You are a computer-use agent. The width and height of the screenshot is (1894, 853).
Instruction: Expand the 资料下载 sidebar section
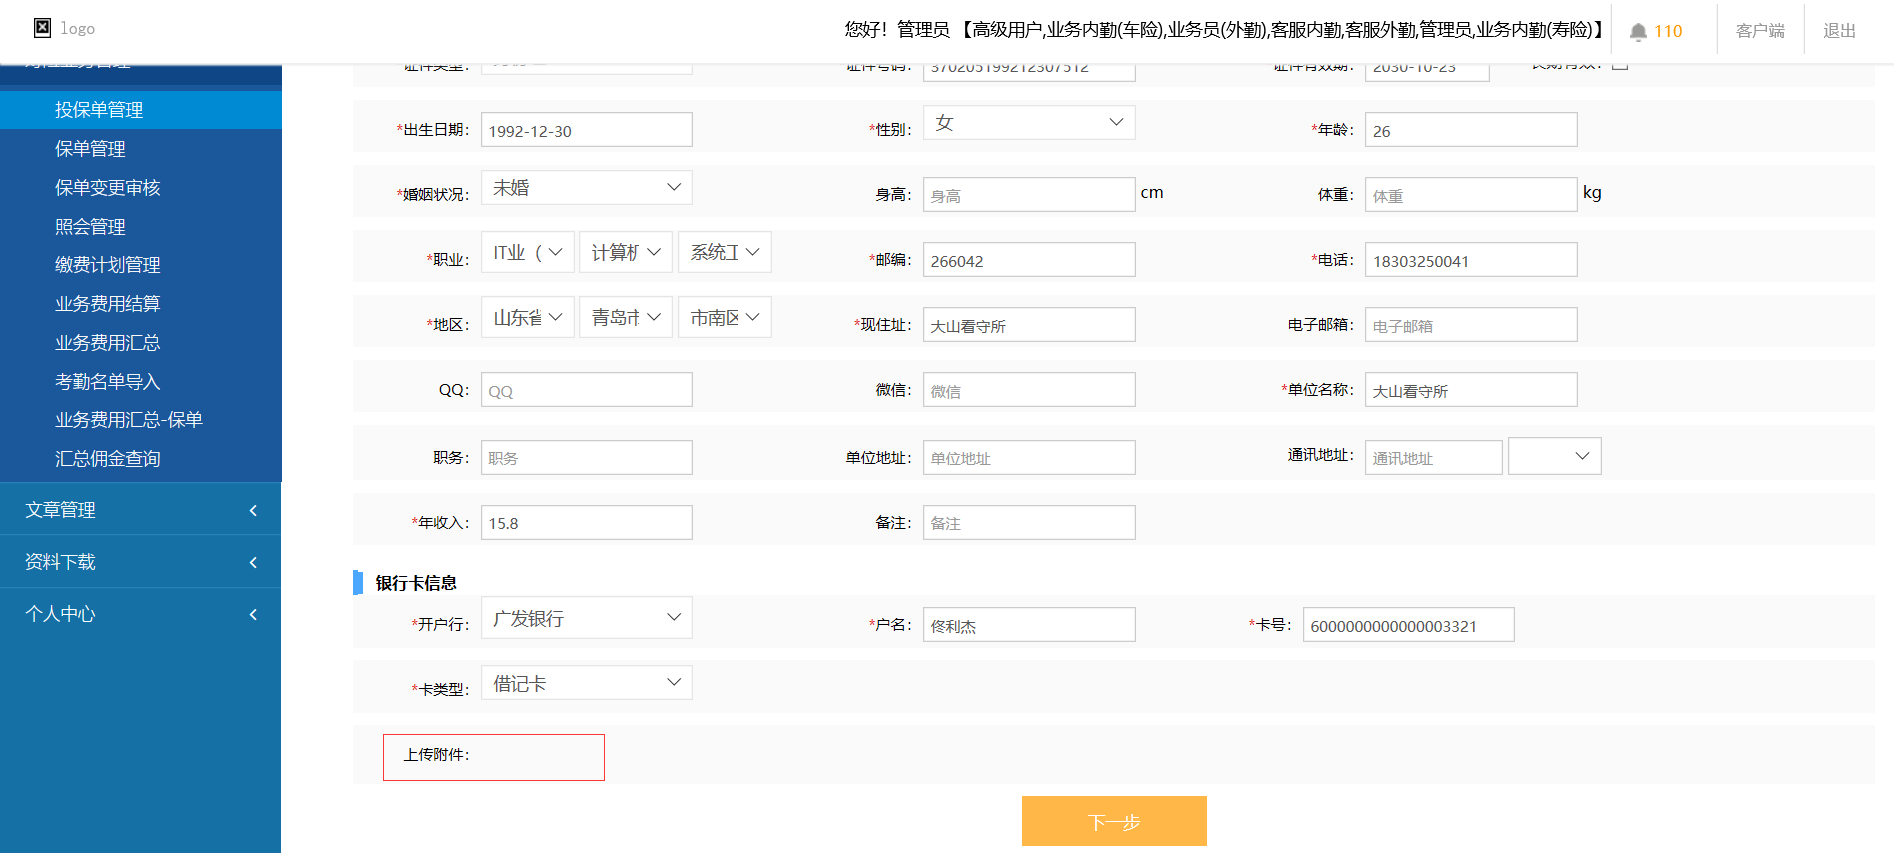pos(140,562)
